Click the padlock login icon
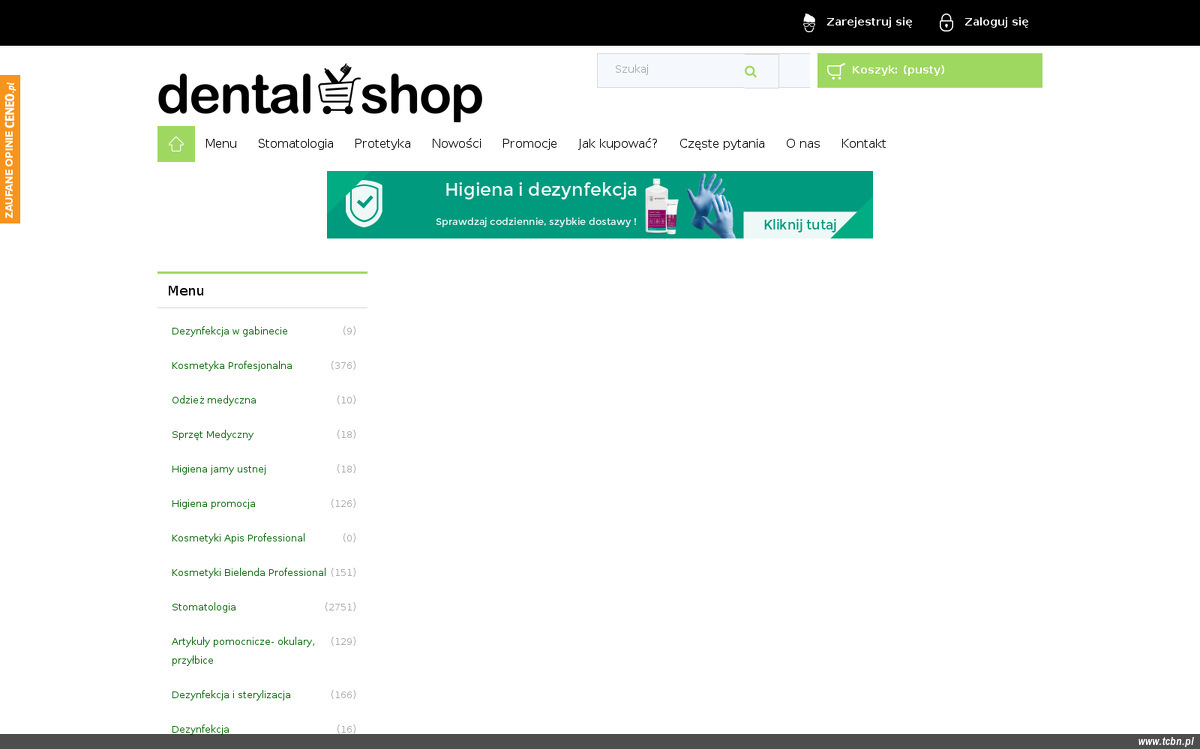This screenshot has width=1200, height=749. pos(946,22)
